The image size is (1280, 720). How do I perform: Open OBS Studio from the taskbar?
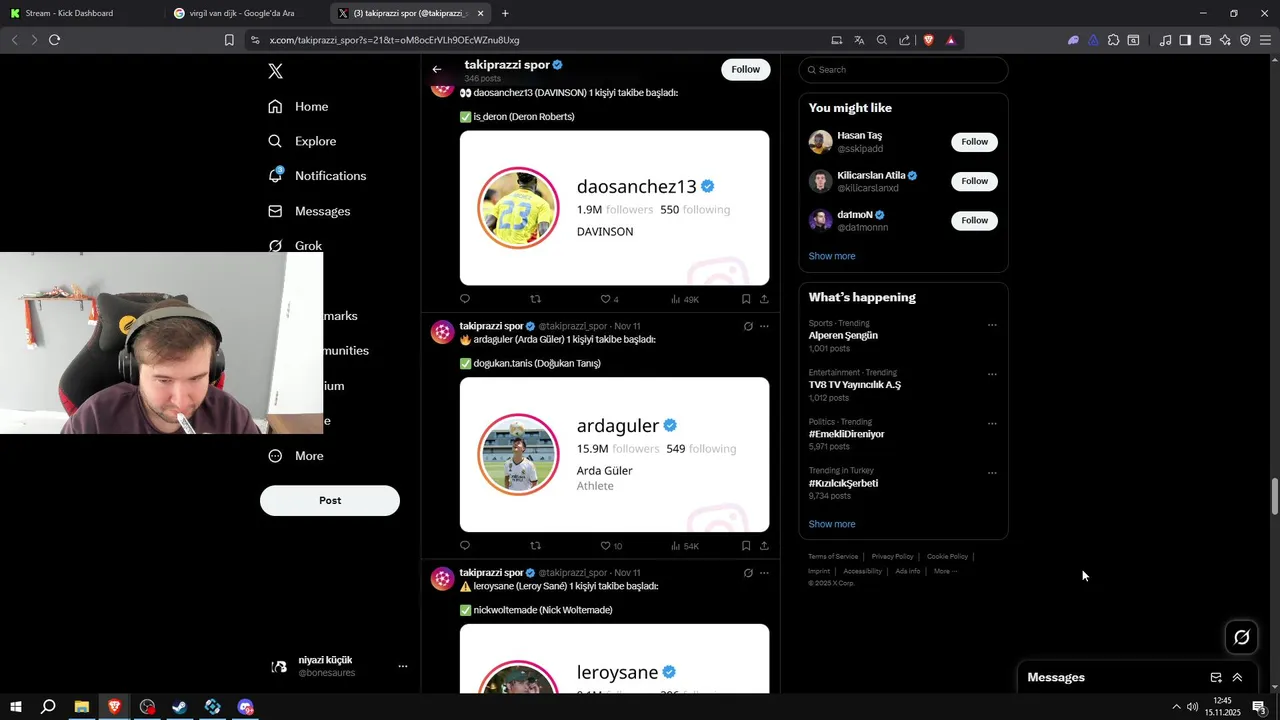[x=148, y=707]
